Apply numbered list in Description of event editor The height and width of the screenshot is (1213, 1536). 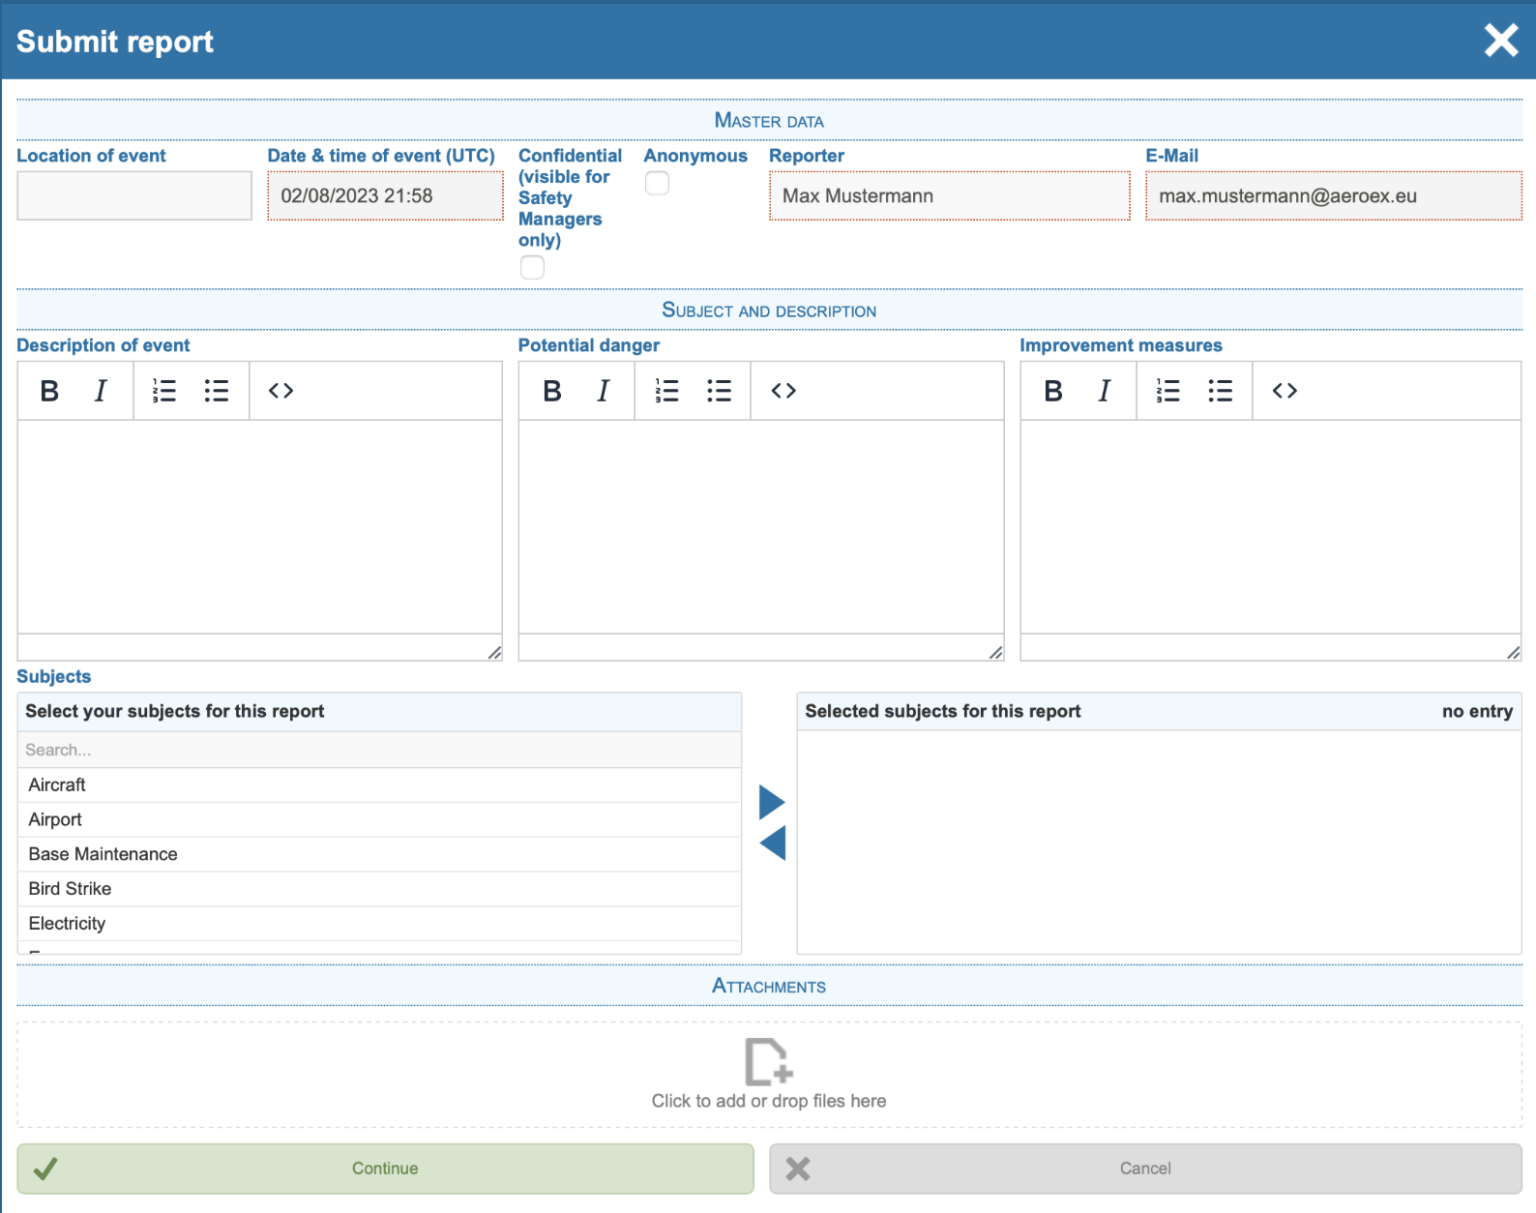pos(164,390)
